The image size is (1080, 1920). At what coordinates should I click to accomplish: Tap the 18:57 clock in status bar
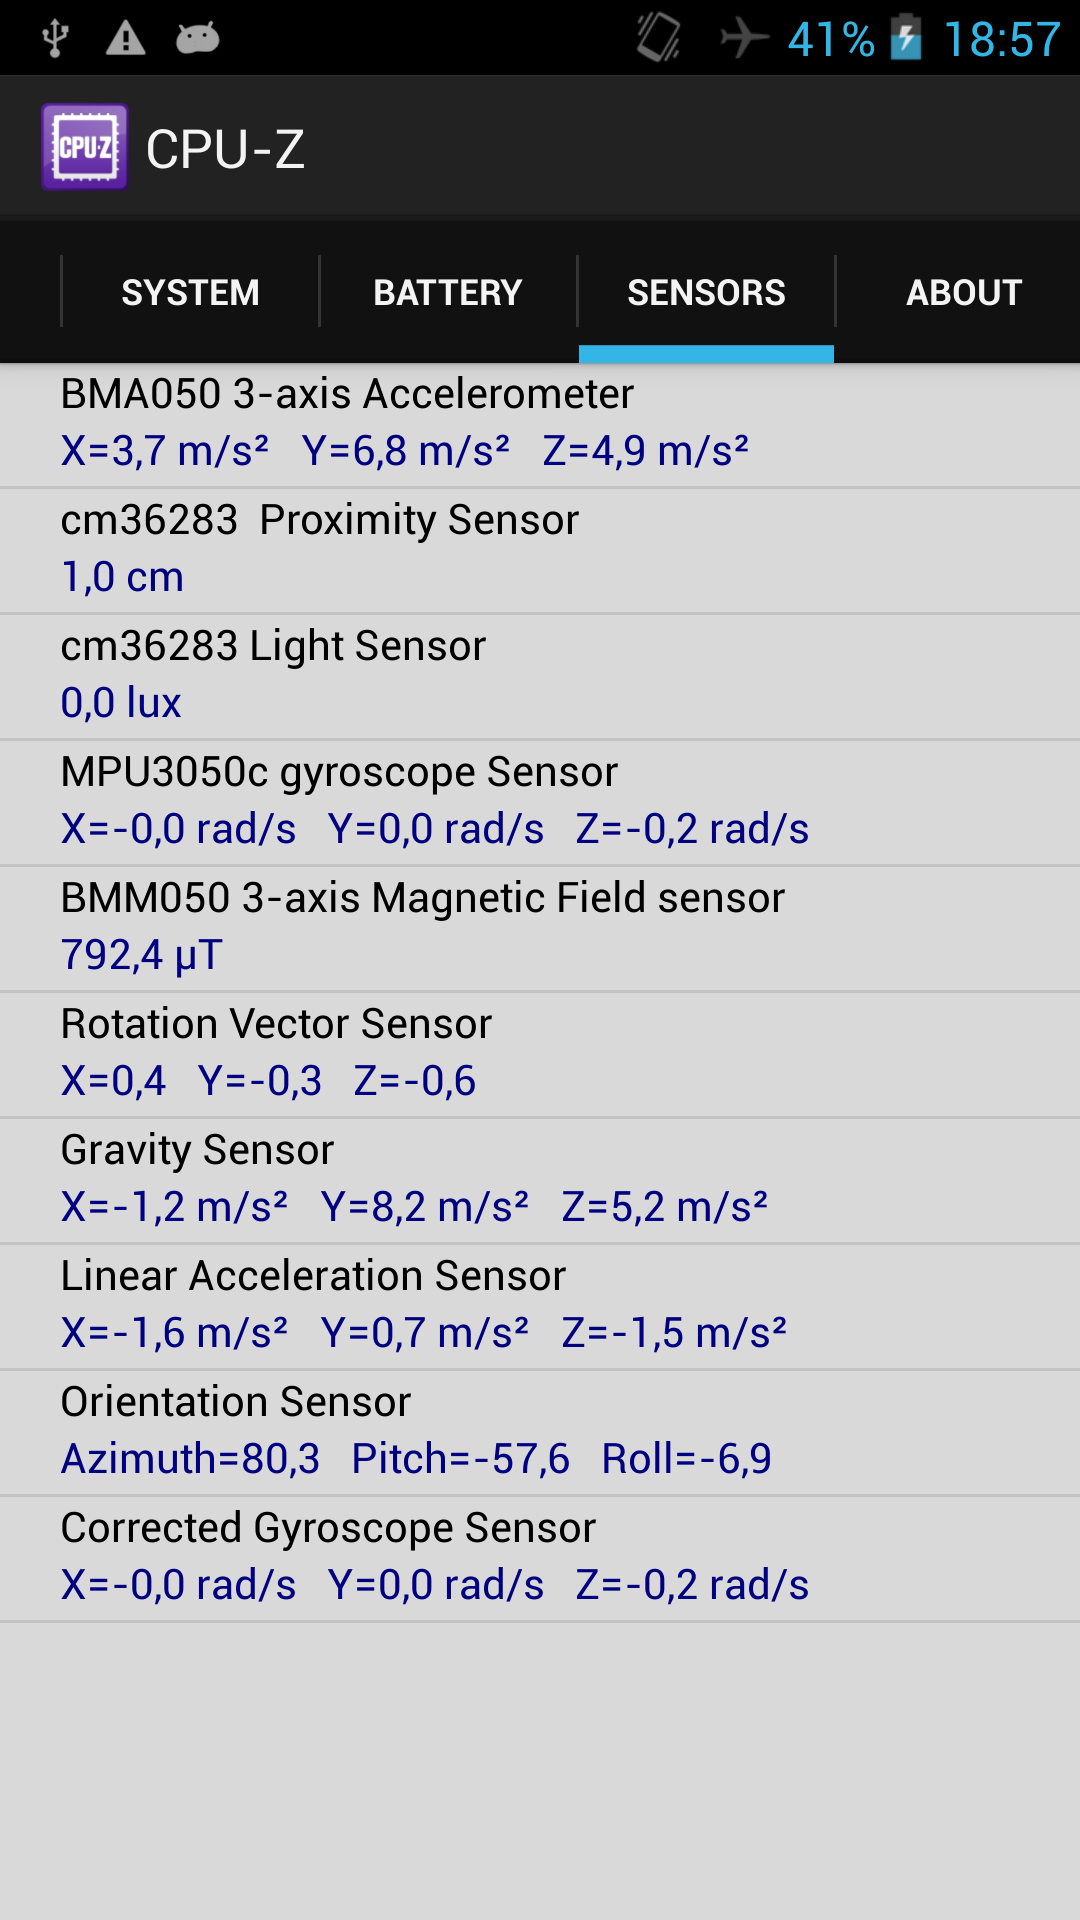click(1002, 39)
